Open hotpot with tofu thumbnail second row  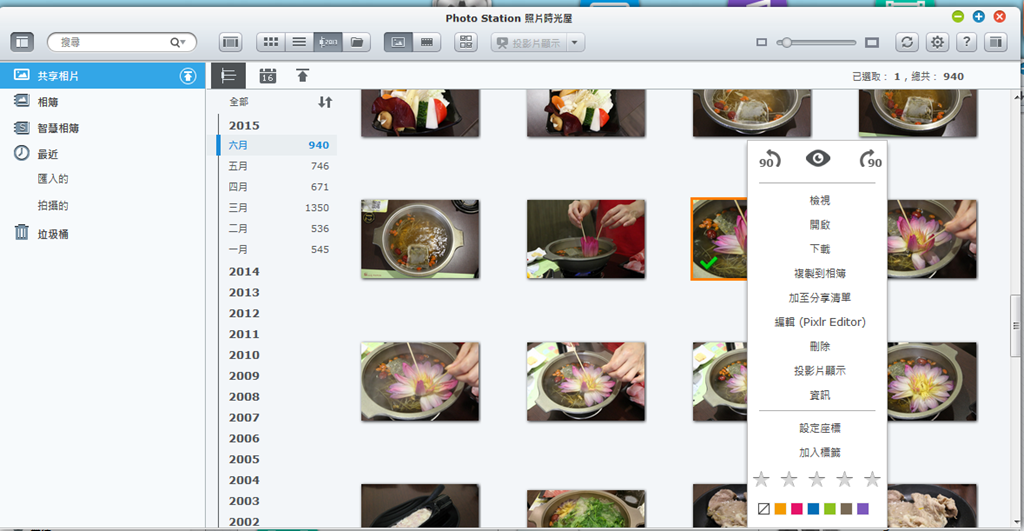click(420, 240)
